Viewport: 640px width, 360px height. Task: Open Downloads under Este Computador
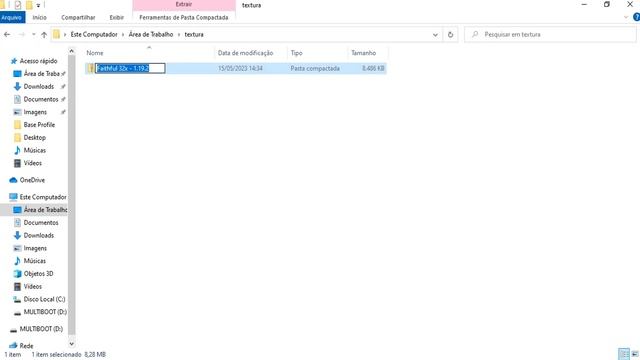[x=38, y=236]
